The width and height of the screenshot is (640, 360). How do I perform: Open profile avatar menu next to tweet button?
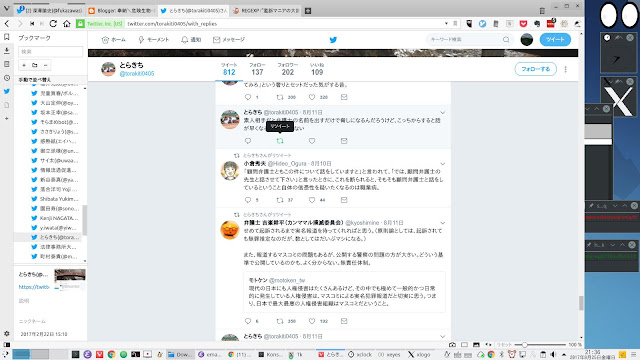(x=527, y=40)
